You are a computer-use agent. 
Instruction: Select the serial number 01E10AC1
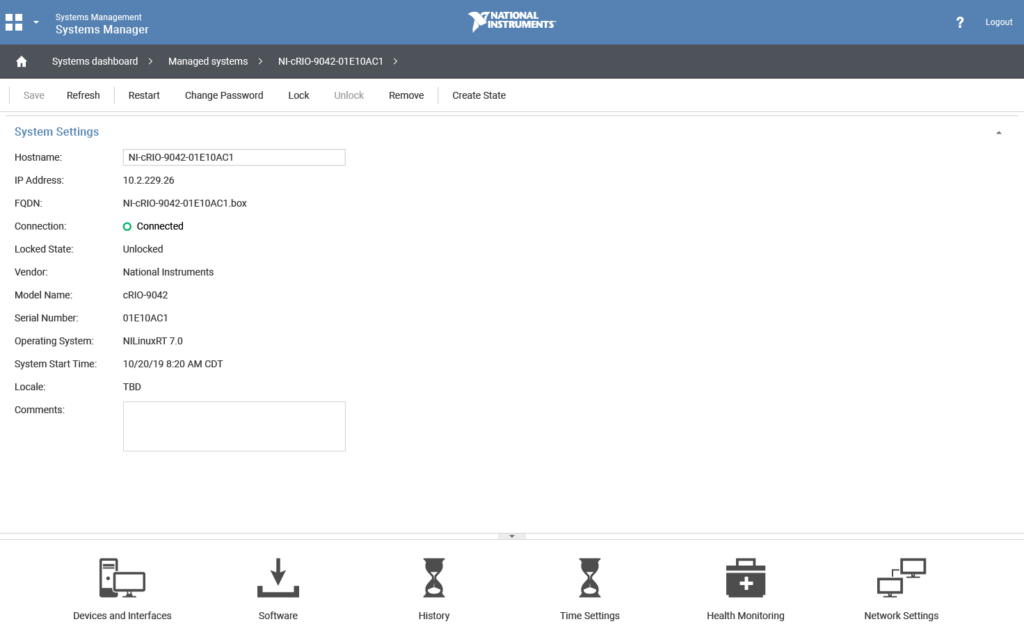(145, 318)
